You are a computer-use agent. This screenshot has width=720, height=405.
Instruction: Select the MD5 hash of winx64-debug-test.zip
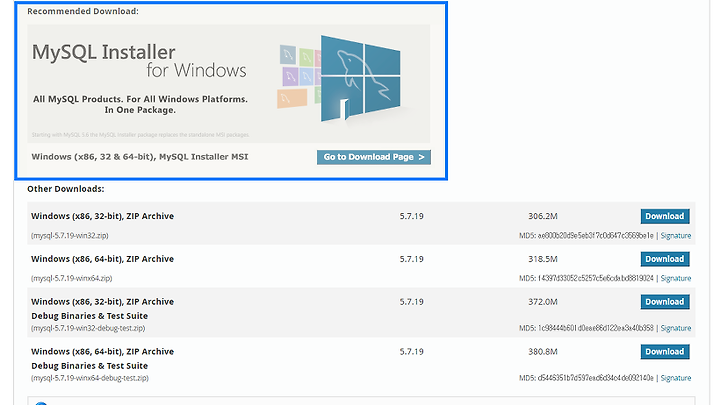[596, 378]
